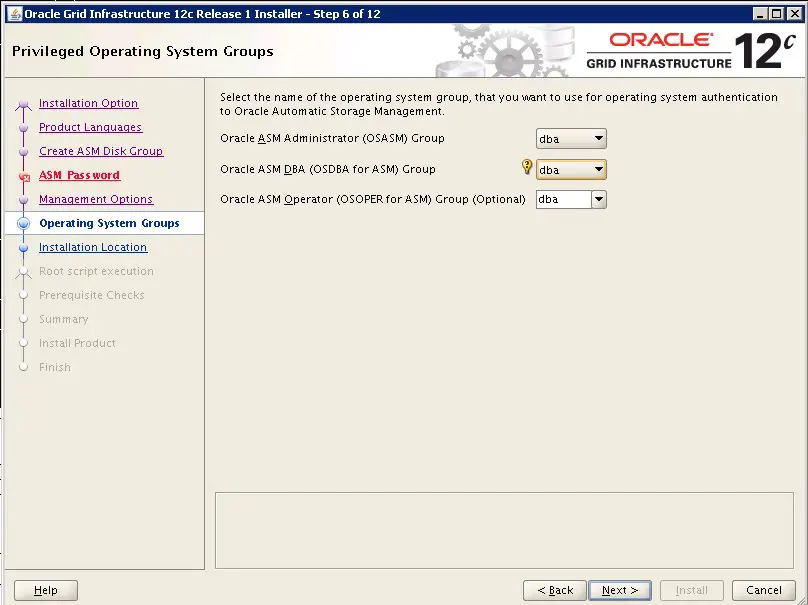Click the Installation Location step bullet

[x=23, y=247]
